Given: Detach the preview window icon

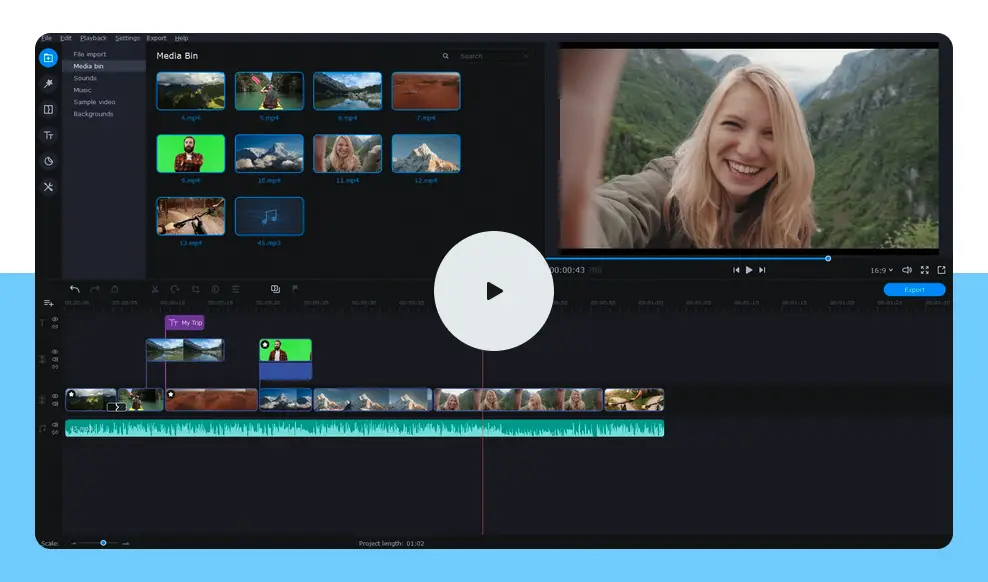Looking at the screenshot, I should (x=941, y=270).
